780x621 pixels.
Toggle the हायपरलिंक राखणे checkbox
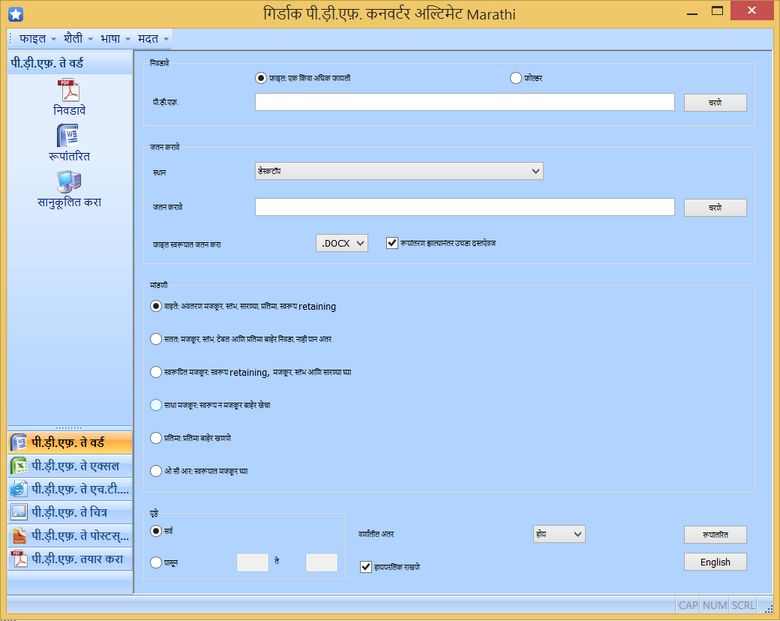[366, 566]
